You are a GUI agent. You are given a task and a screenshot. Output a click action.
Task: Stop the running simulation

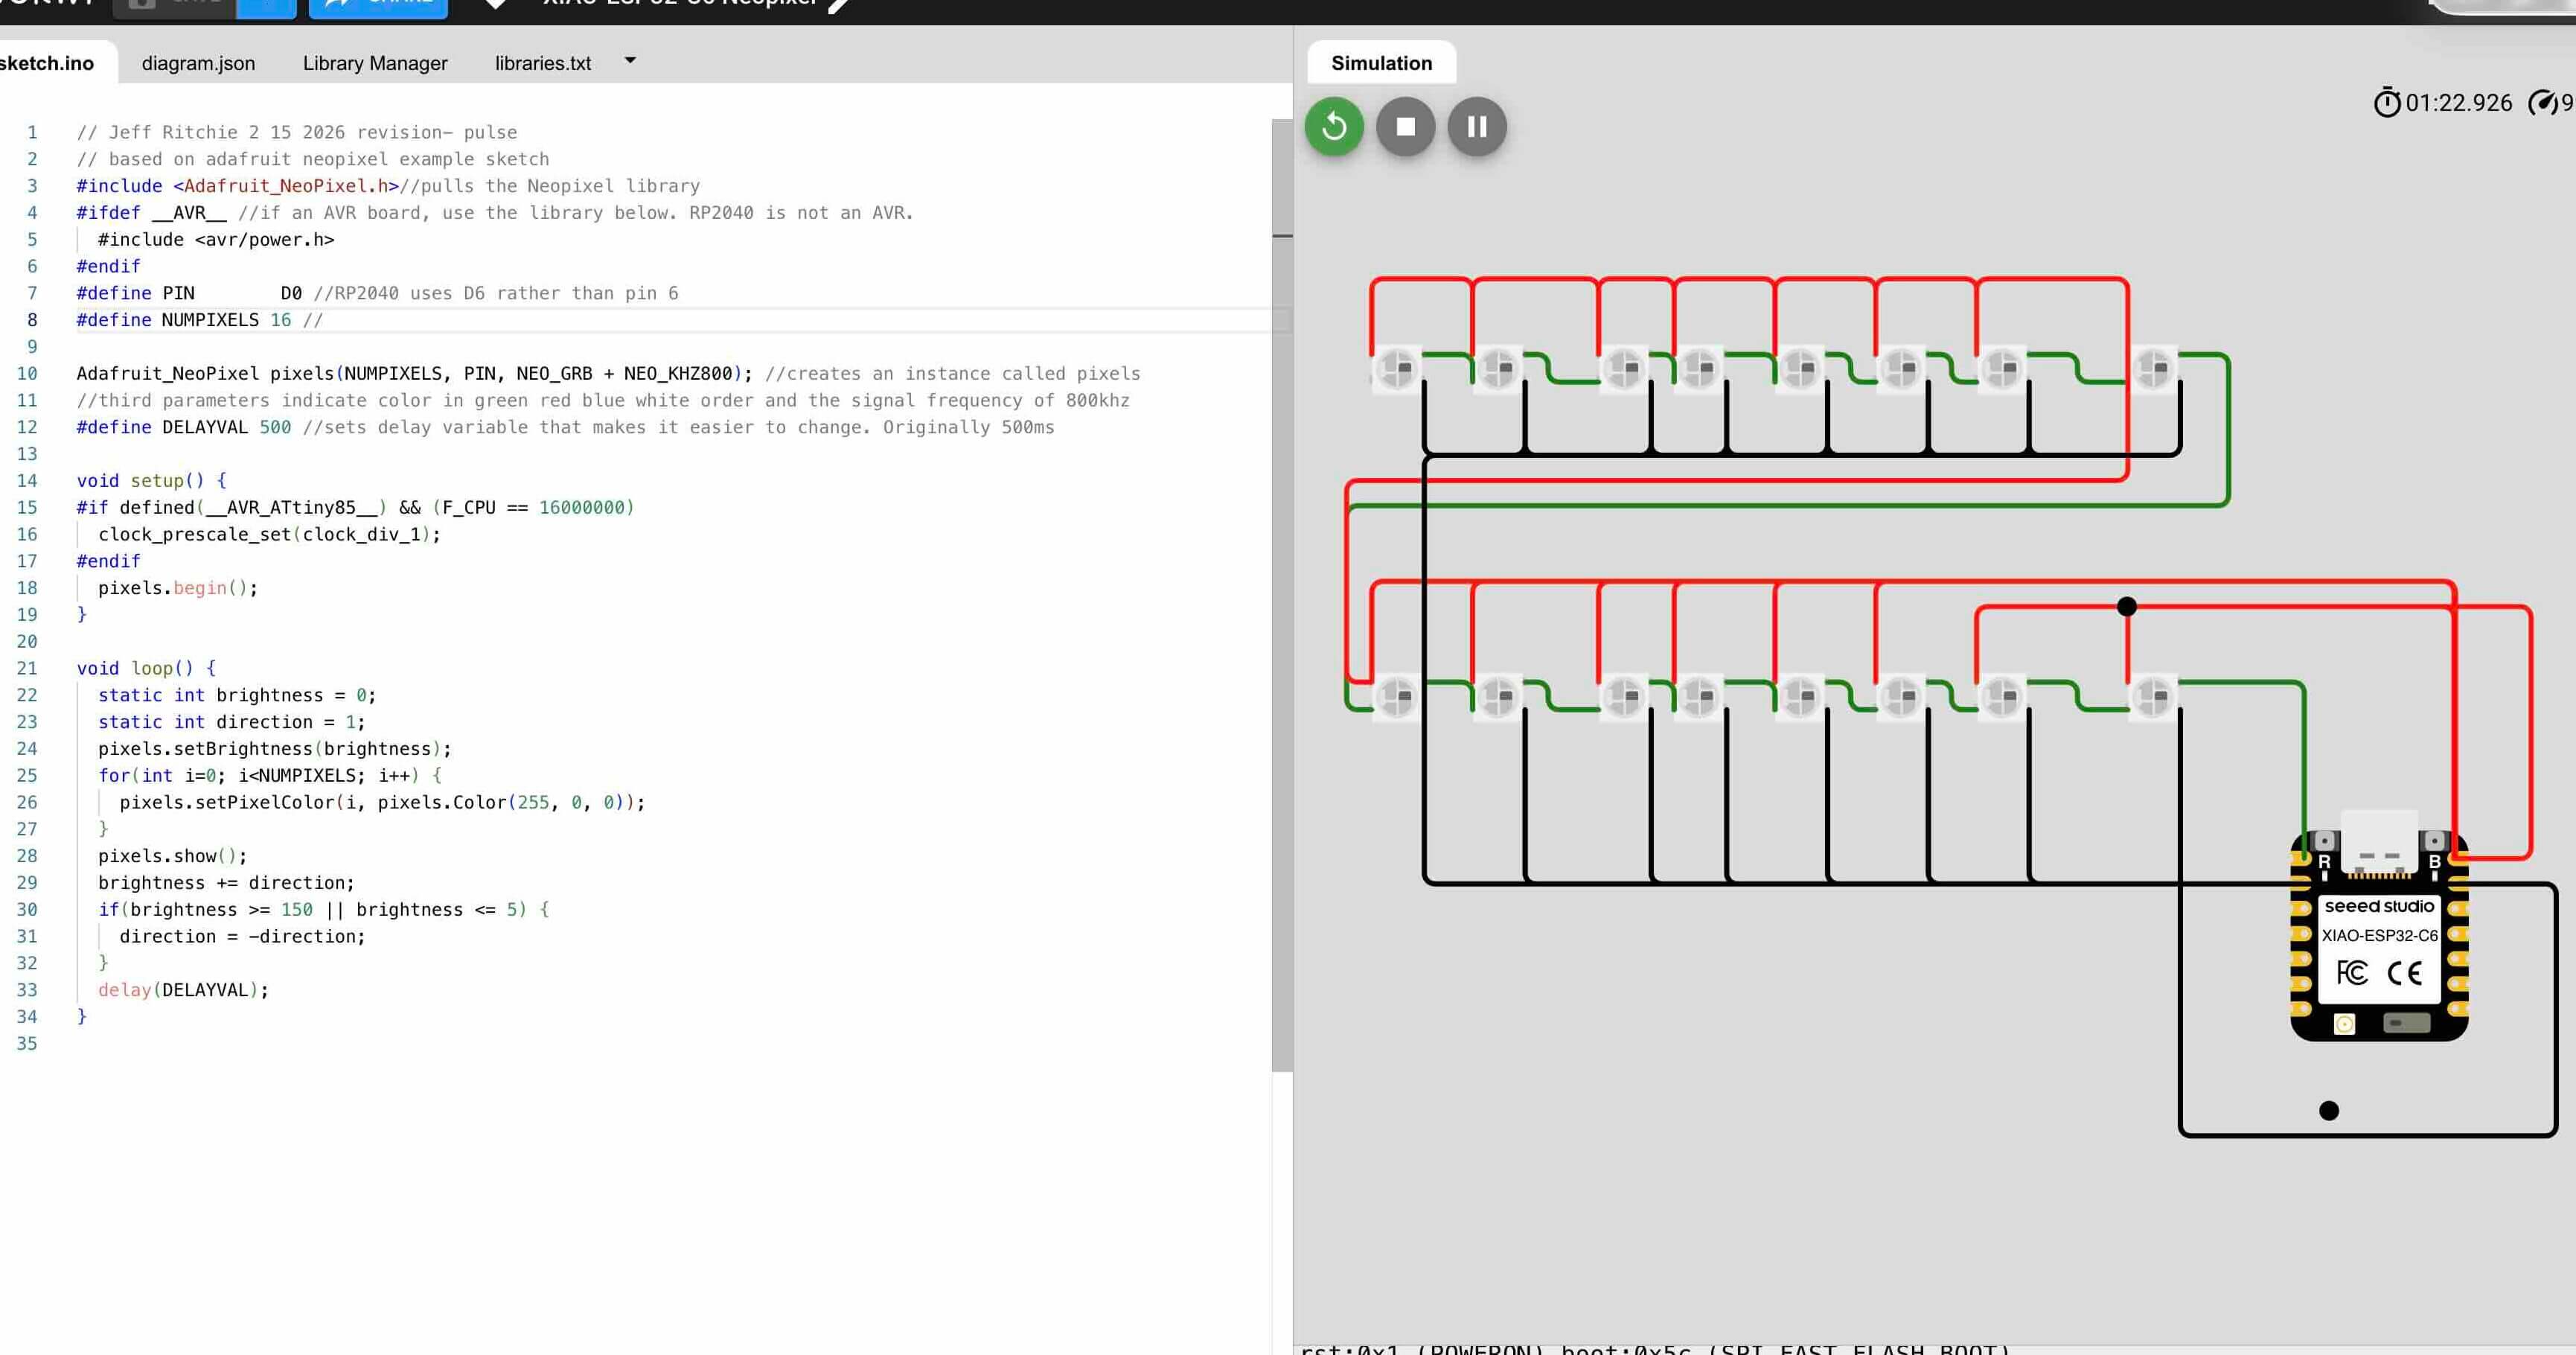click(1405, 126)
